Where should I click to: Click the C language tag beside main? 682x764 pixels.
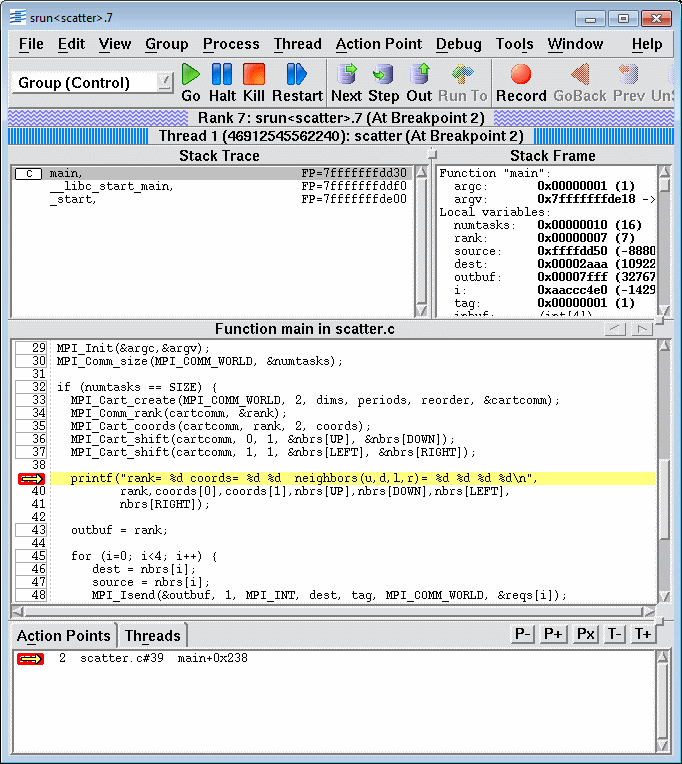28,173
